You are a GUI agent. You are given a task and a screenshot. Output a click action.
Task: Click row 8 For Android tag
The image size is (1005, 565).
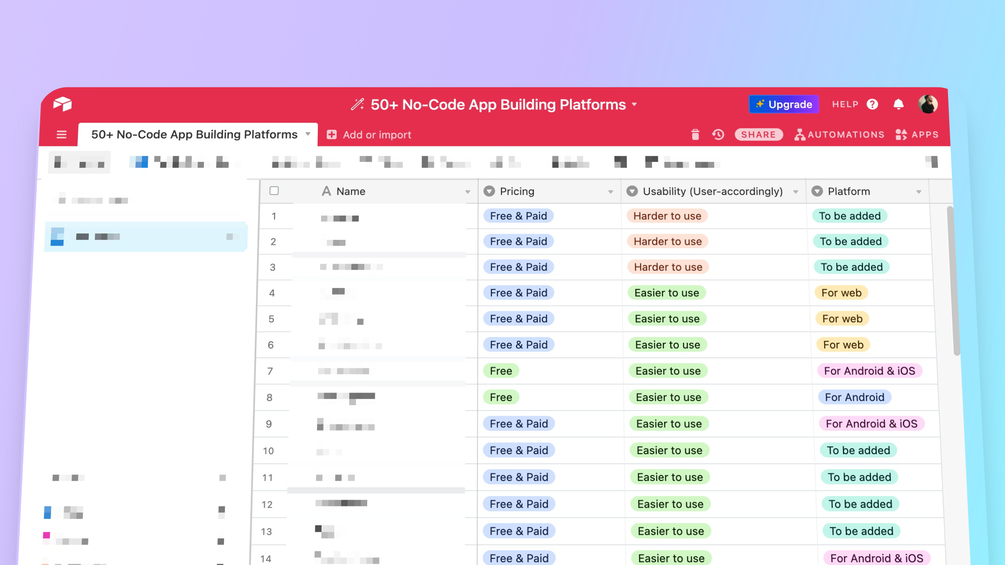click(x=854, y=397)
